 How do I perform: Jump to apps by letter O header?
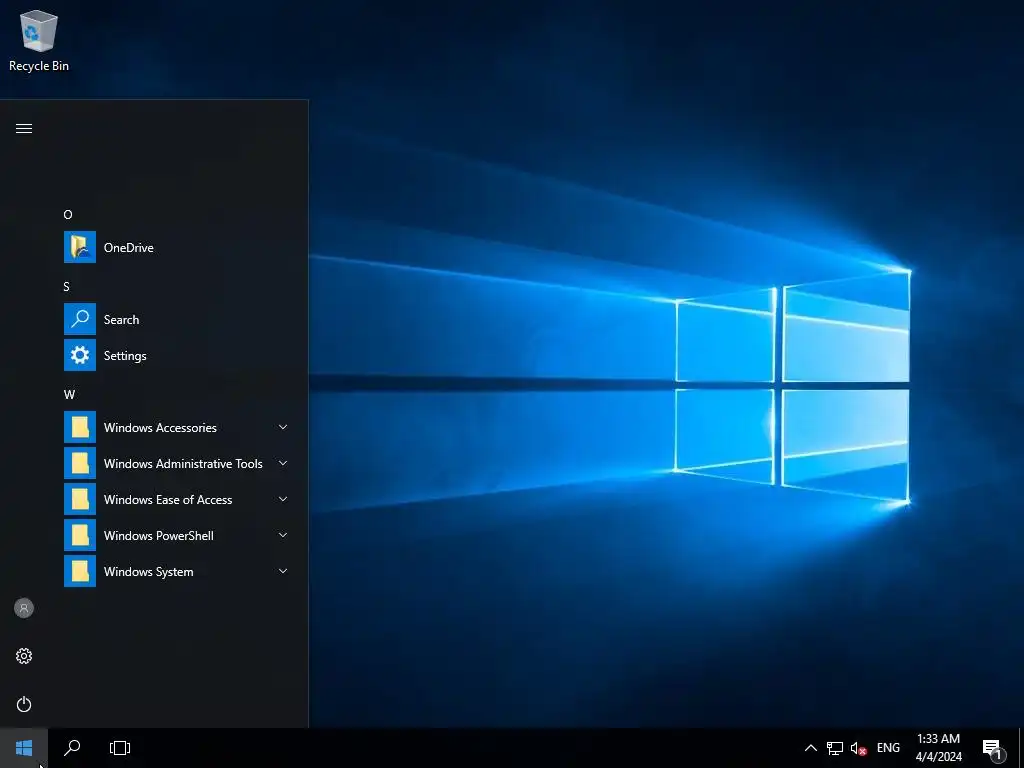tap(68, 214)
